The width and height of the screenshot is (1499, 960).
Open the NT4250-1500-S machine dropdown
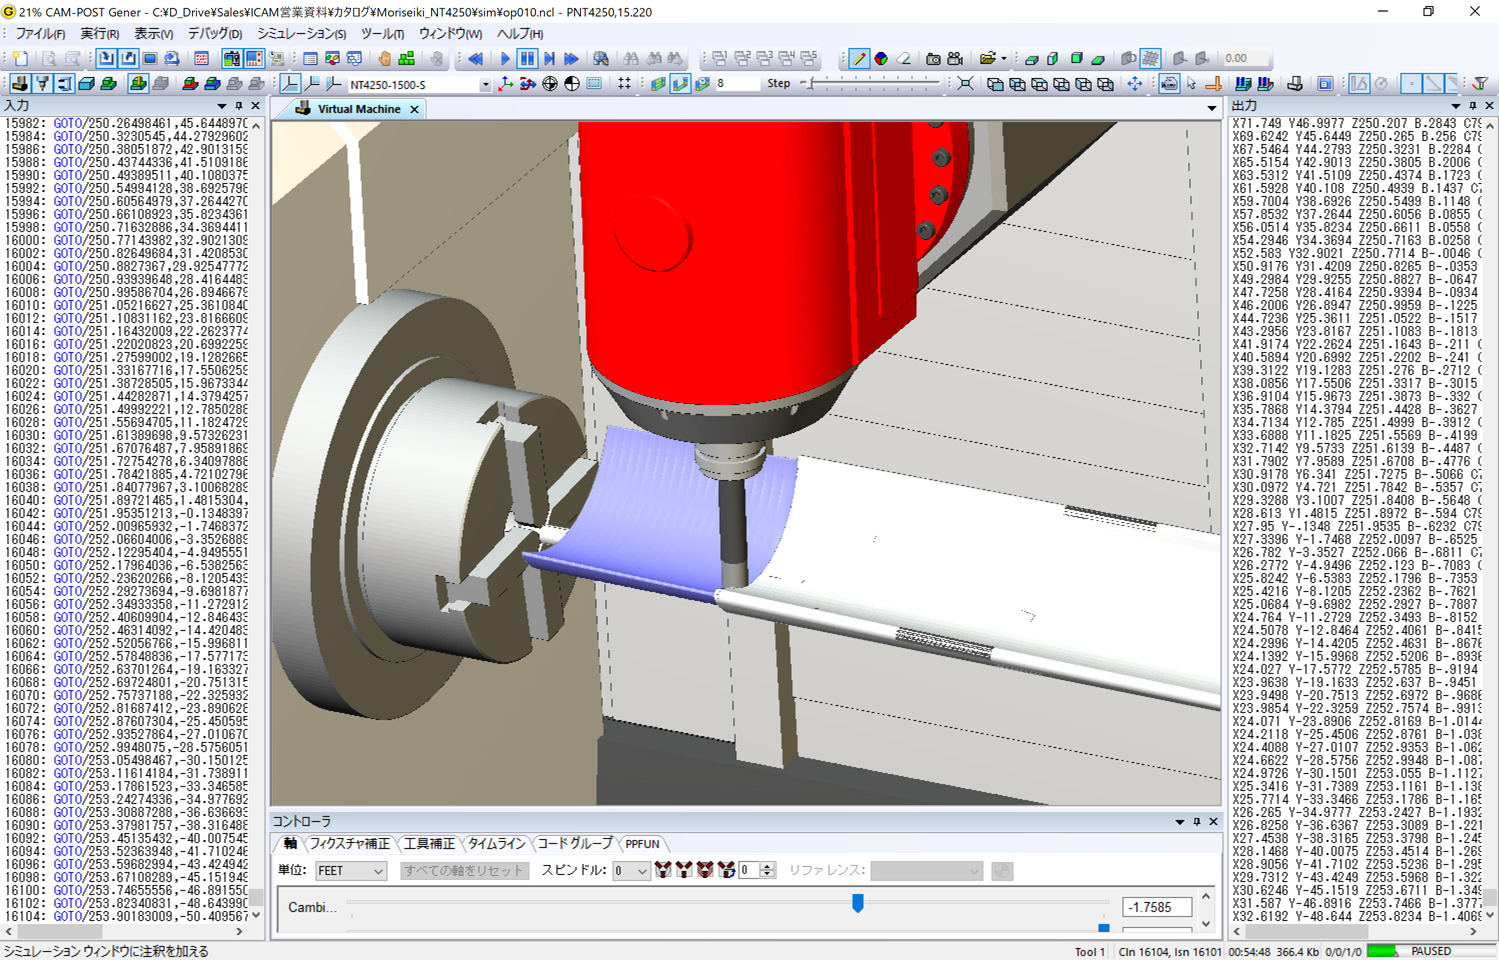click(485, 85)
